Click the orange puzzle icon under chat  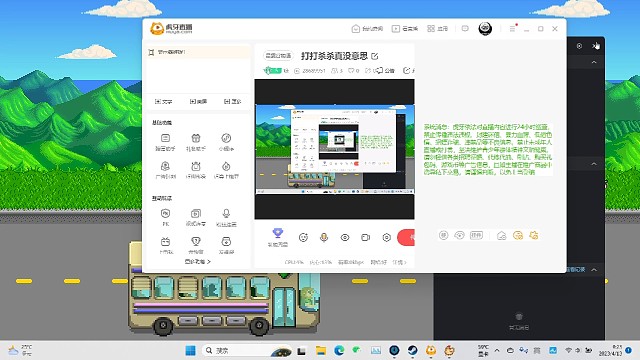coord(533,235)
